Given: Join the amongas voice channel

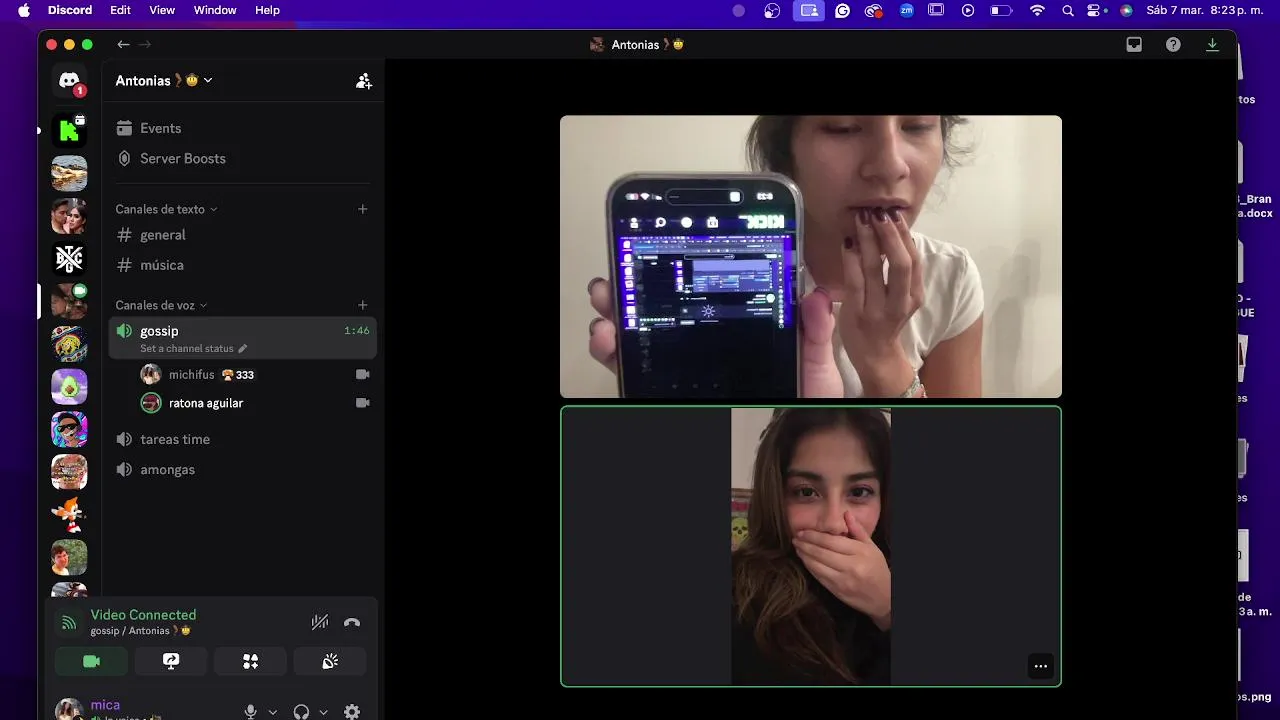Looking at the screenshot, I should click(x=242, y=469).
